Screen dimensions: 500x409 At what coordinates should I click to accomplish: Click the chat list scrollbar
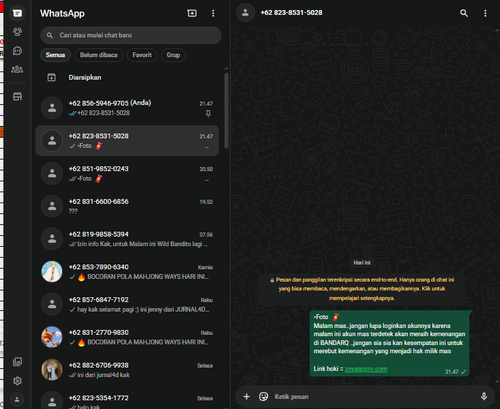pos(226,111)
